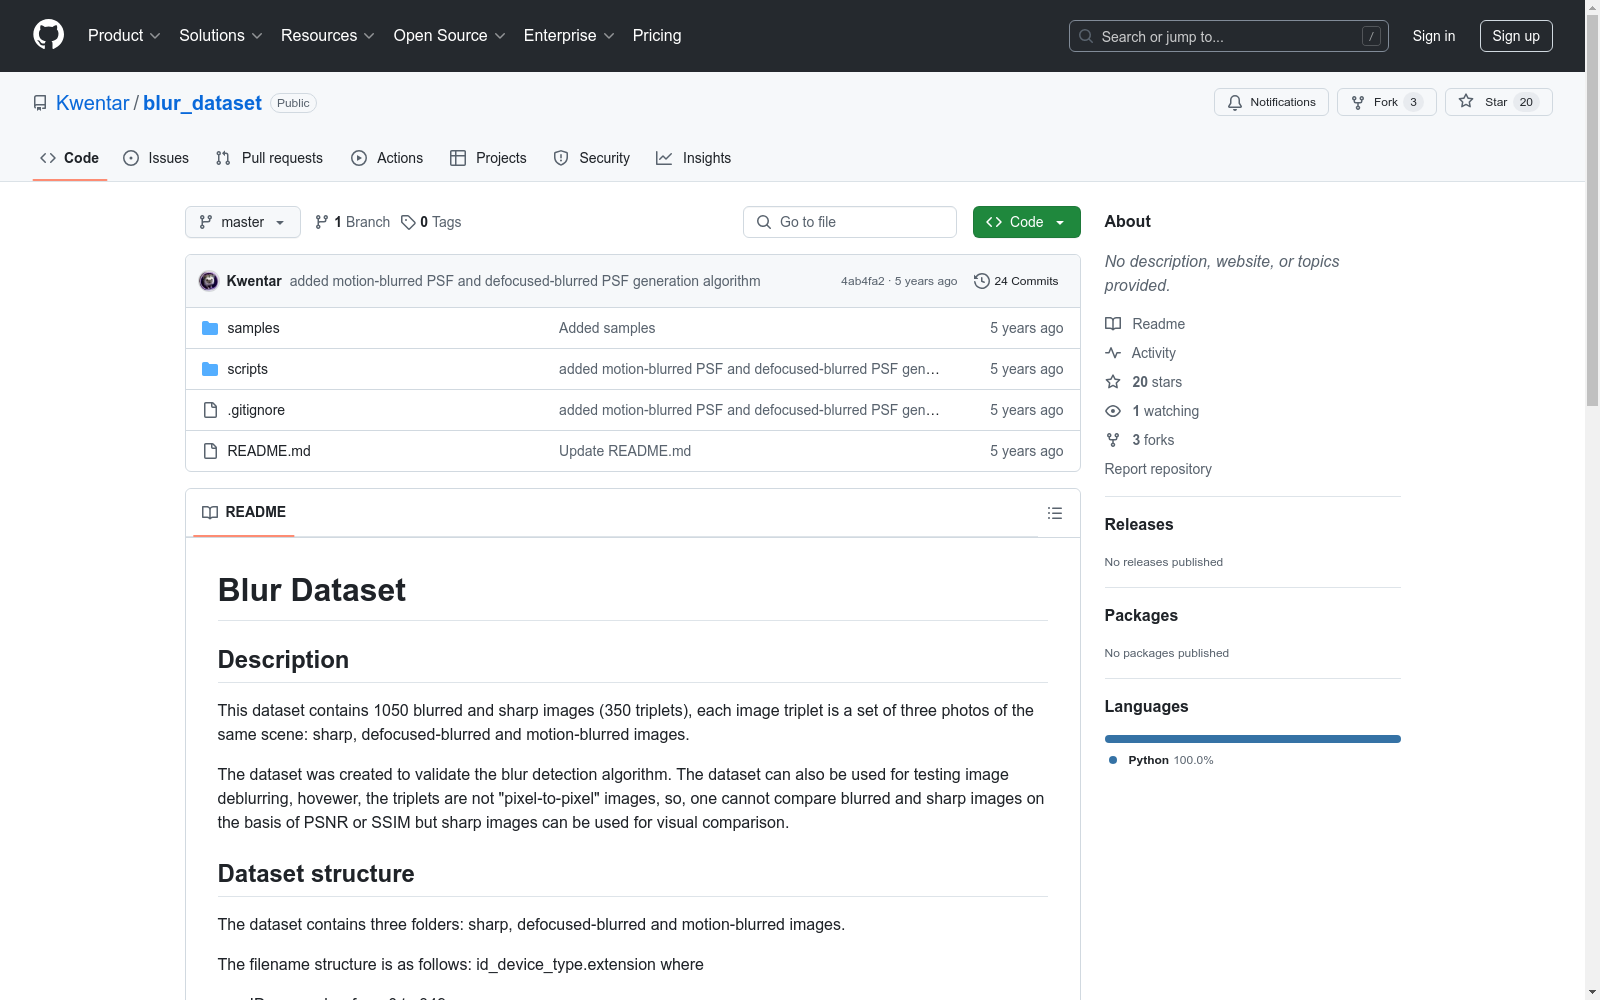The width and height of the screenshot is (1600, 1000).
Task: Click the fork icon beside 3 forks
Action: (1113, 440)
